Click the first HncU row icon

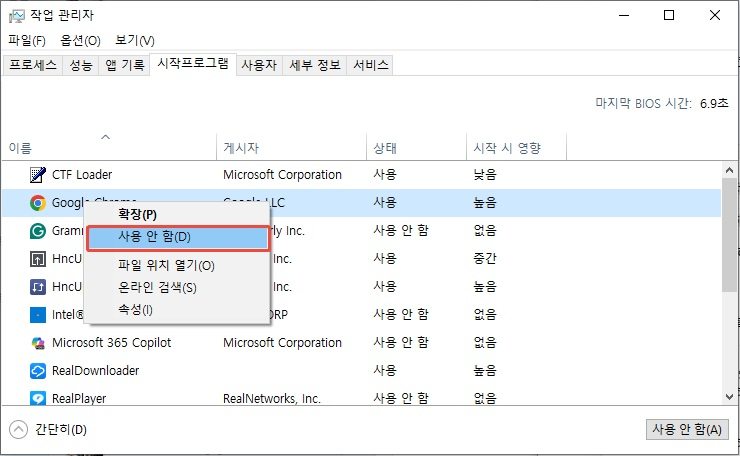tap(38, 259)
